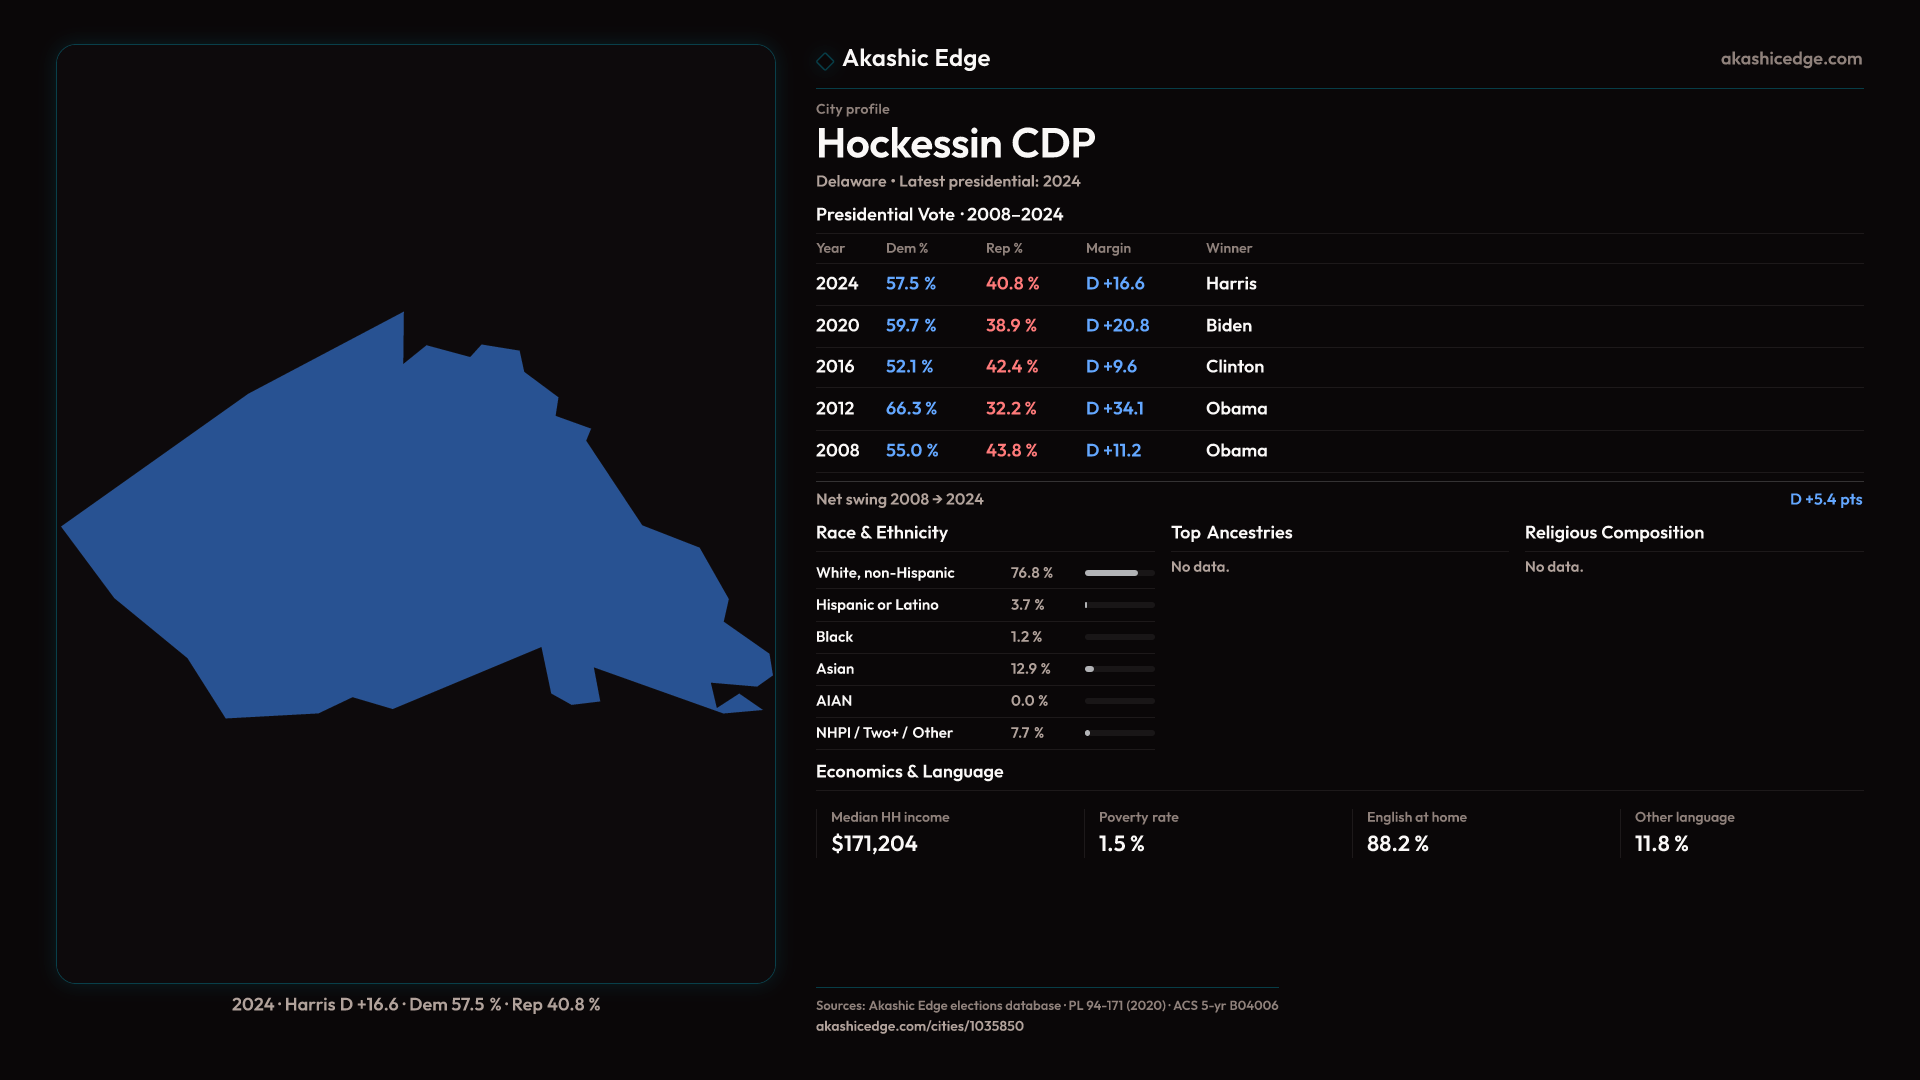Click the Net swing D +5.4 pts value

pyautogui.click(x=1825, y=500)
